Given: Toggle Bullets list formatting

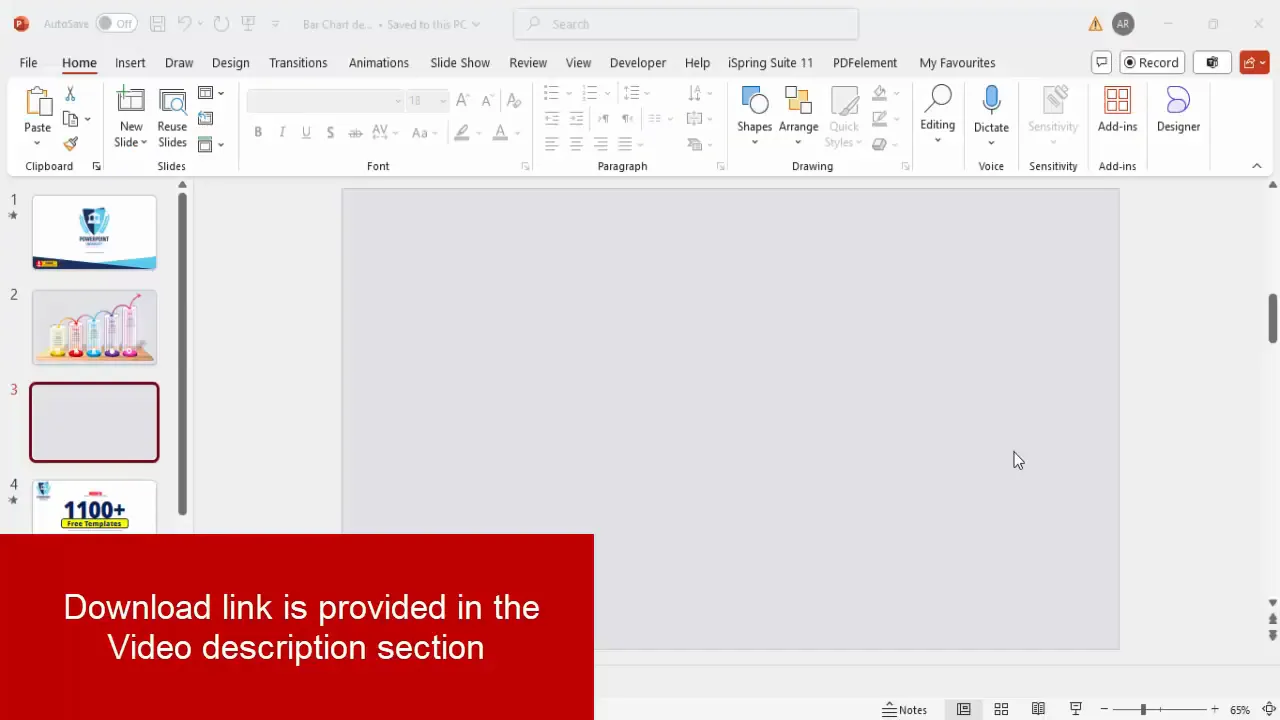Looking at the screenshot, I should tap(551, 93).
